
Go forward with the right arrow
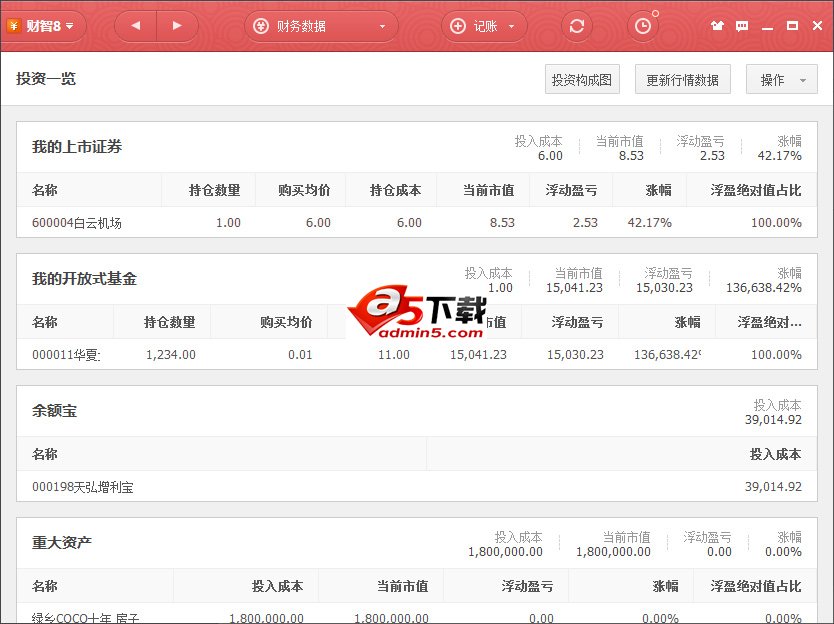tap(177, 26)
